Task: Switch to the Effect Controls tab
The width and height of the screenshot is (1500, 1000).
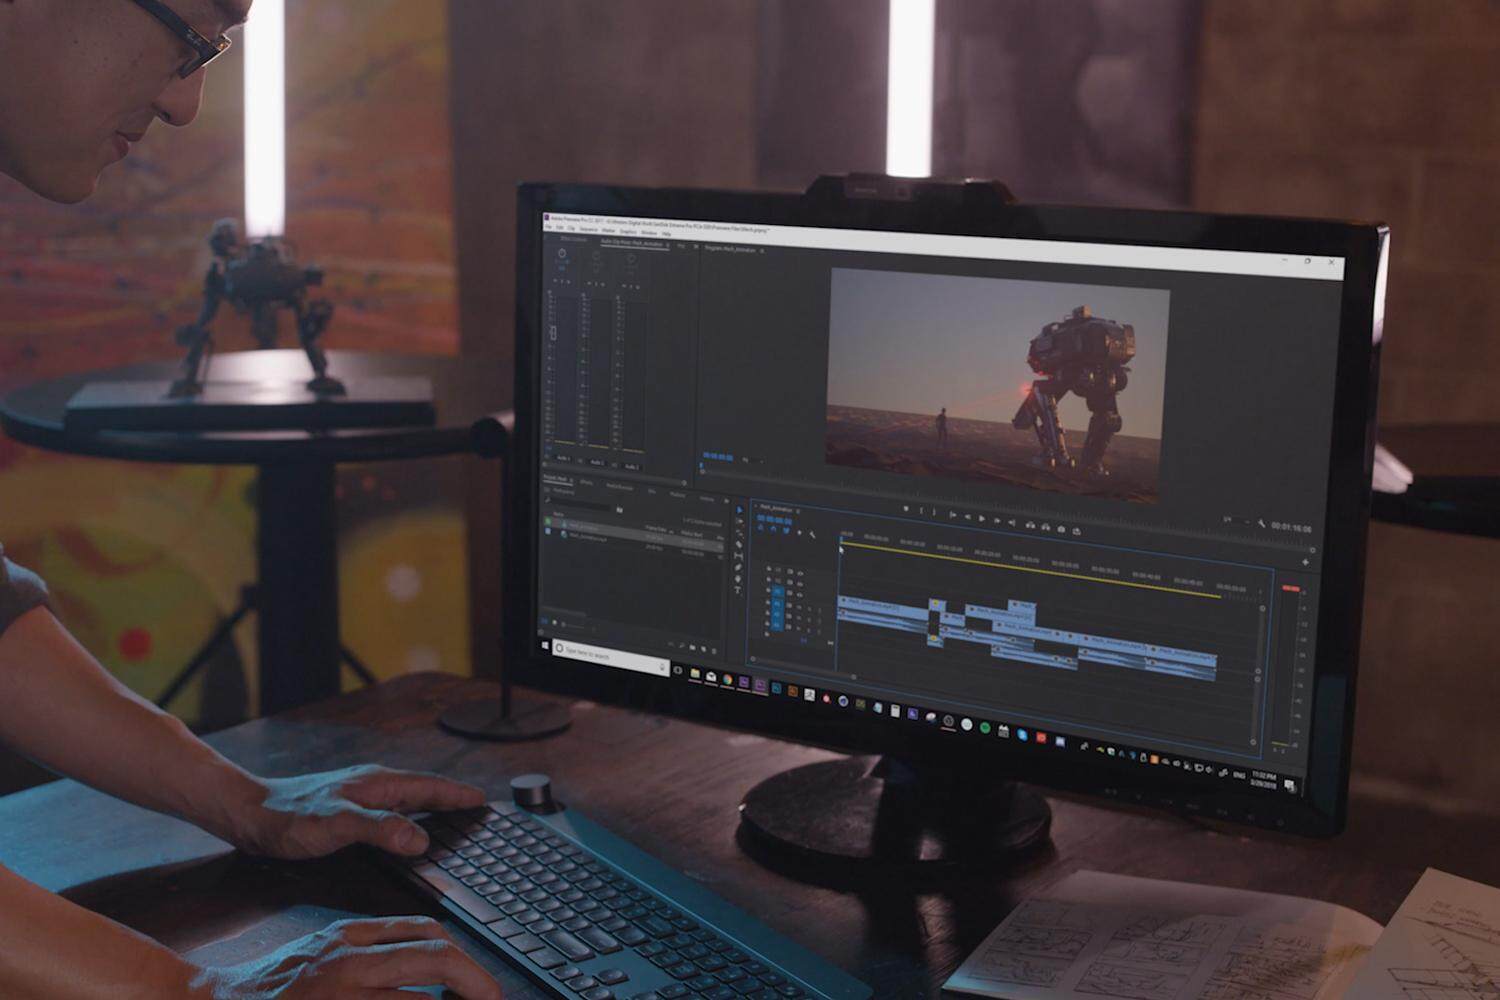Action: tap(573, 239)
